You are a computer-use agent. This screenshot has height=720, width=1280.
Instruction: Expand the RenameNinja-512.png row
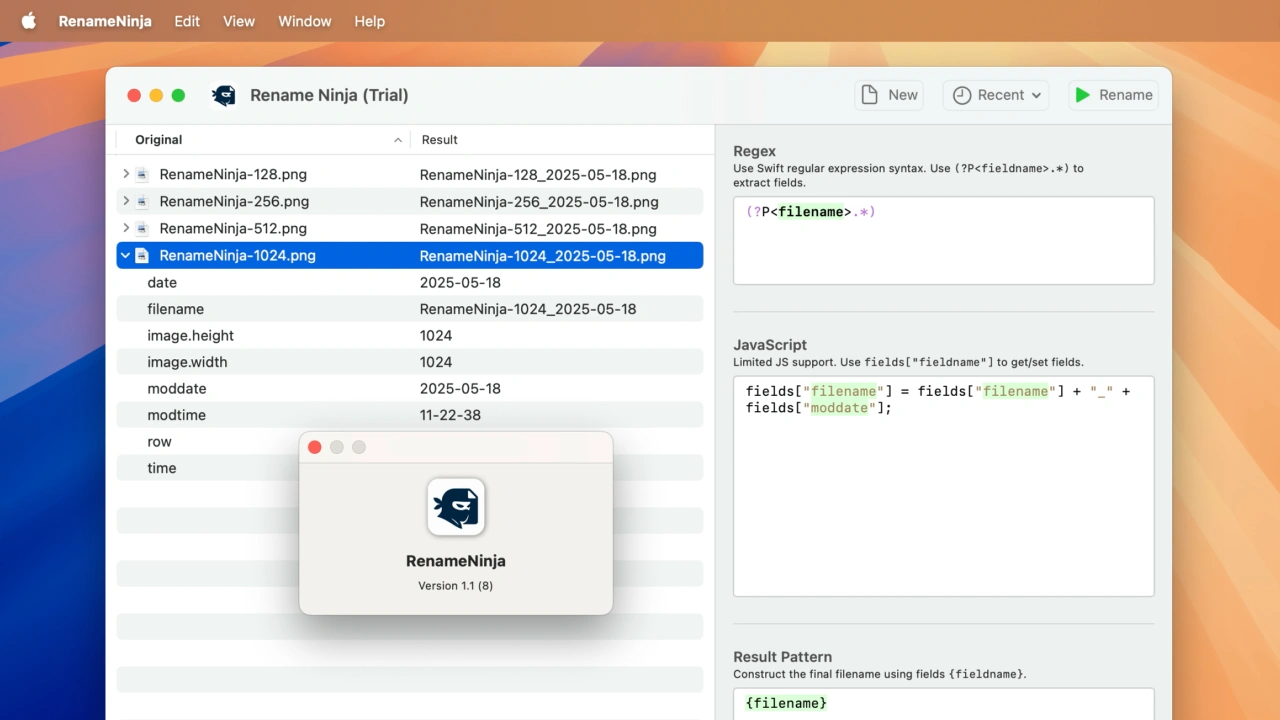point(126,228)
